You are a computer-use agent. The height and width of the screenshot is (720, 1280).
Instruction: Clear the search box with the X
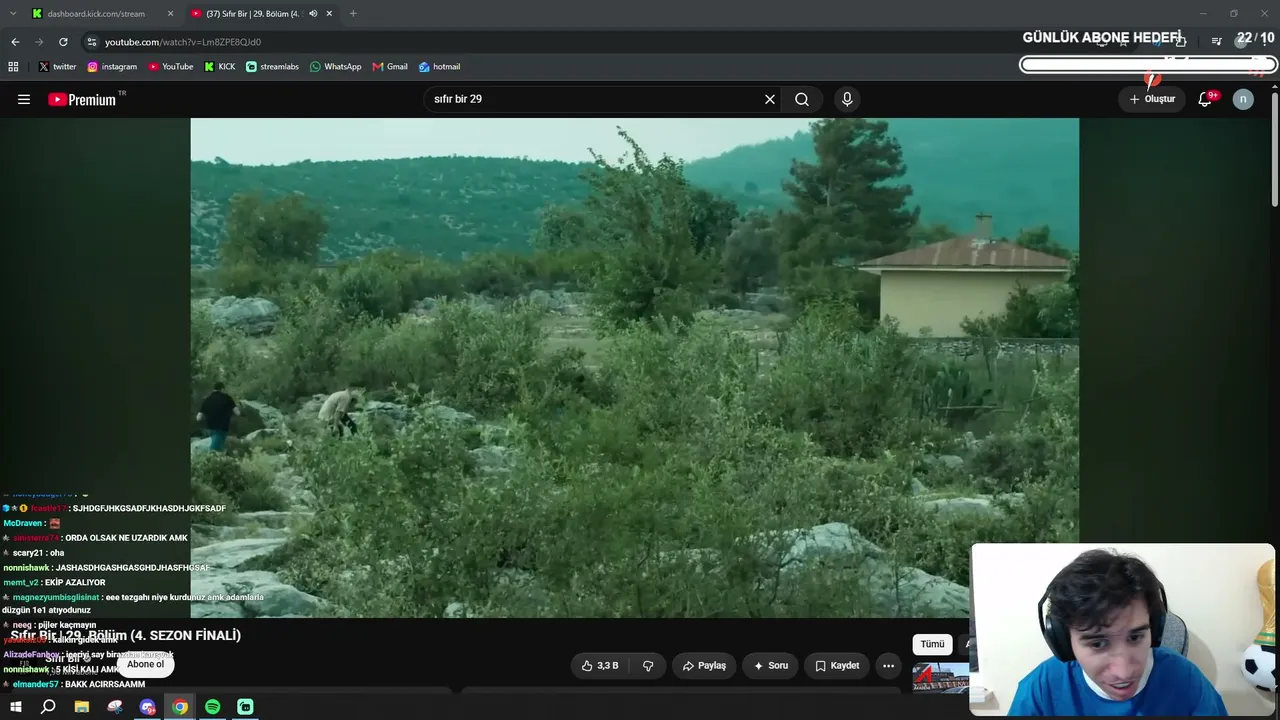(x=770, y=99)
